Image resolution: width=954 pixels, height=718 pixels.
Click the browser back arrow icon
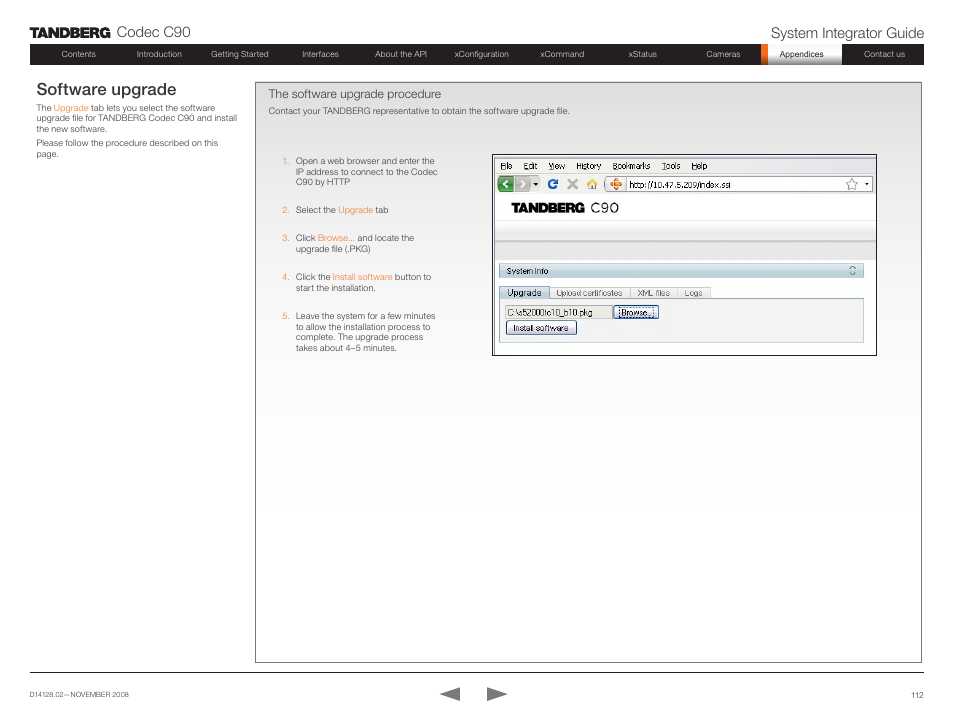(506, 184)
